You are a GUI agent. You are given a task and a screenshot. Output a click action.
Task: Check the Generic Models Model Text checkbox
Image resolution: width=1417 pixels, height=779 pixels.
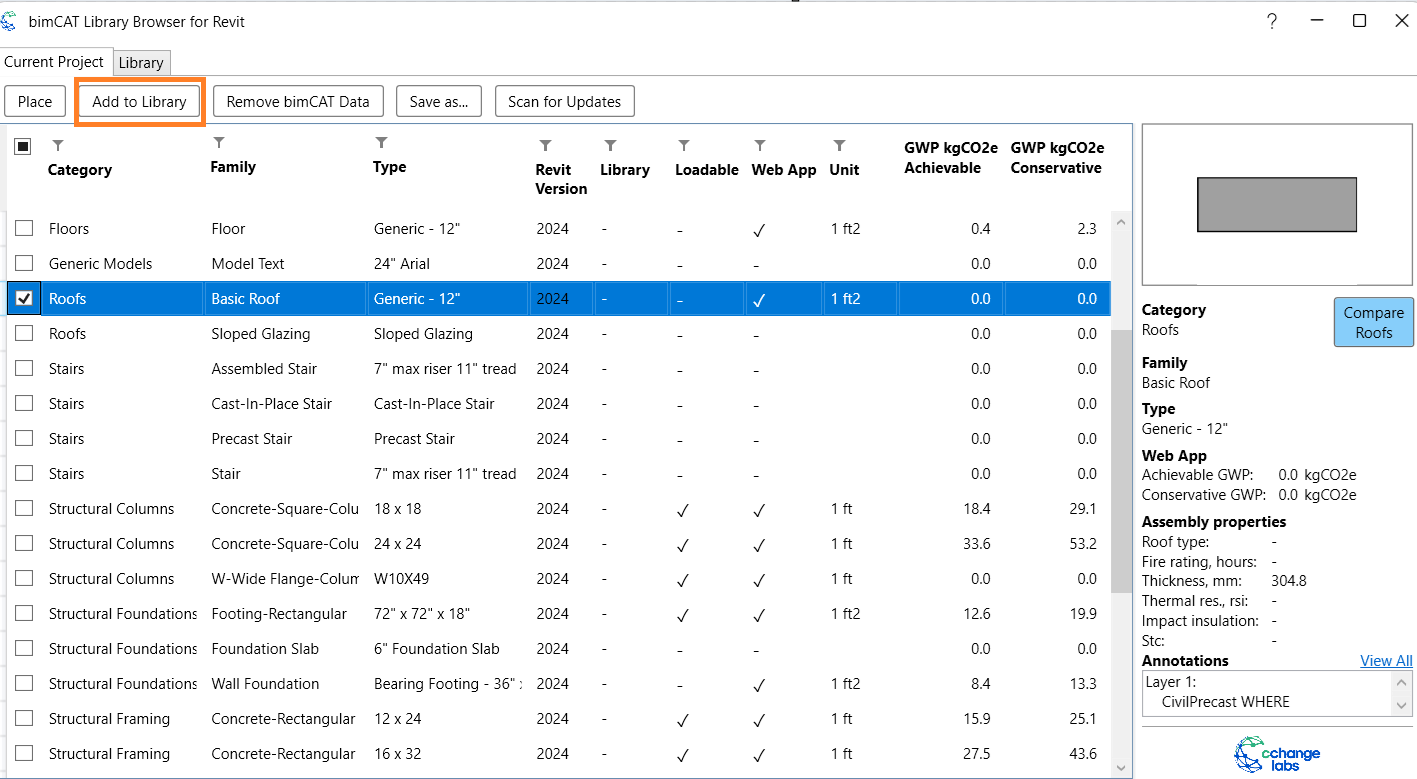[24, 264]
